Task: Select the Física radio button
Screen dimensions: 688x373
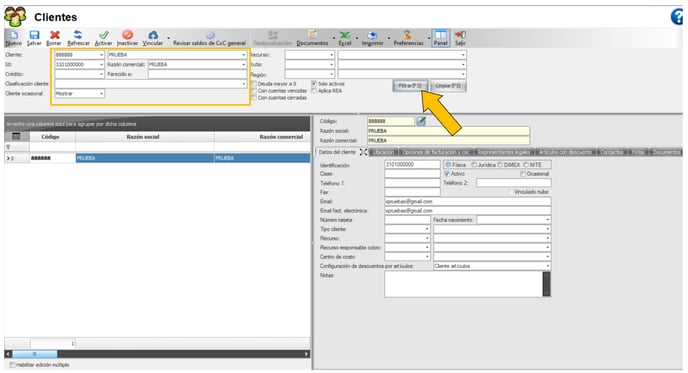Action: coord(448,165)
